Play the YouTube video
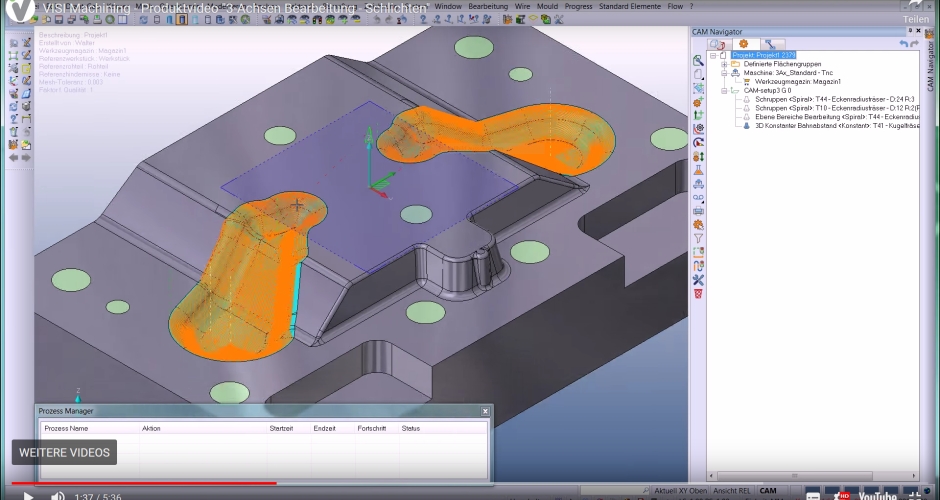 click(x=28, y=496)
